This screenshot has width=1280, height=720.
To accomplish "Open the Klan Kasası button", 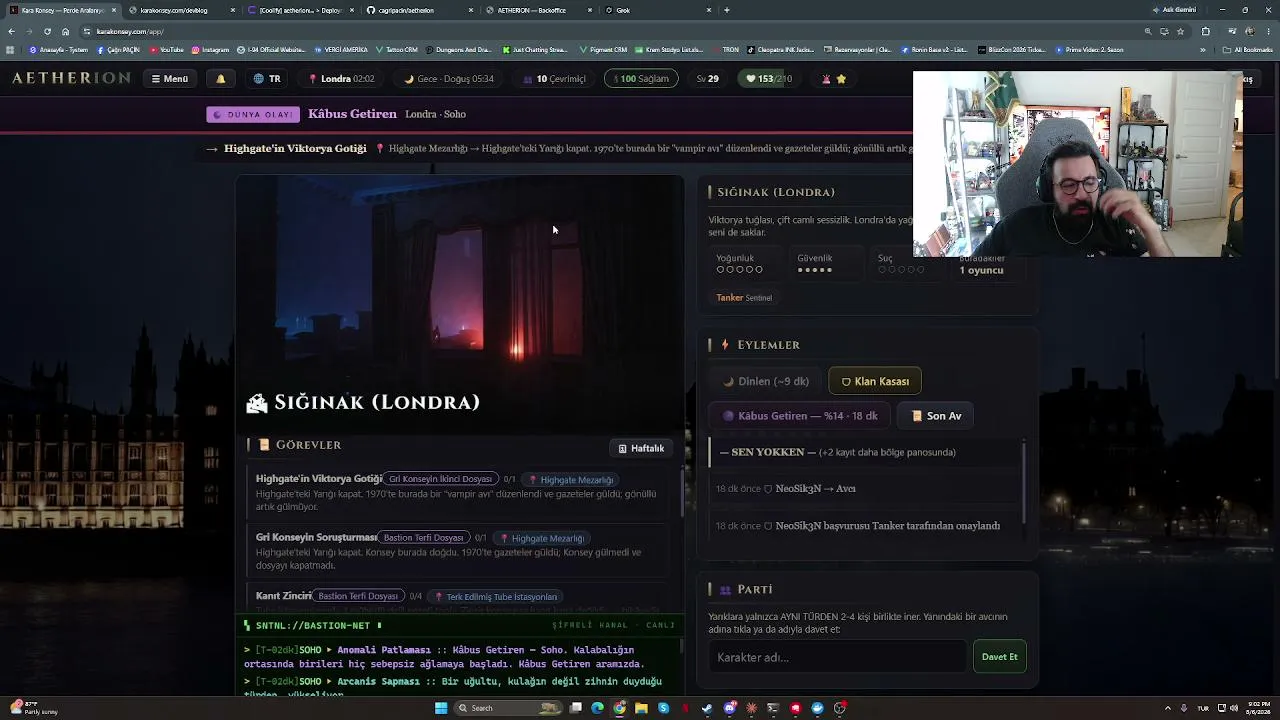I will pos(875,381).
